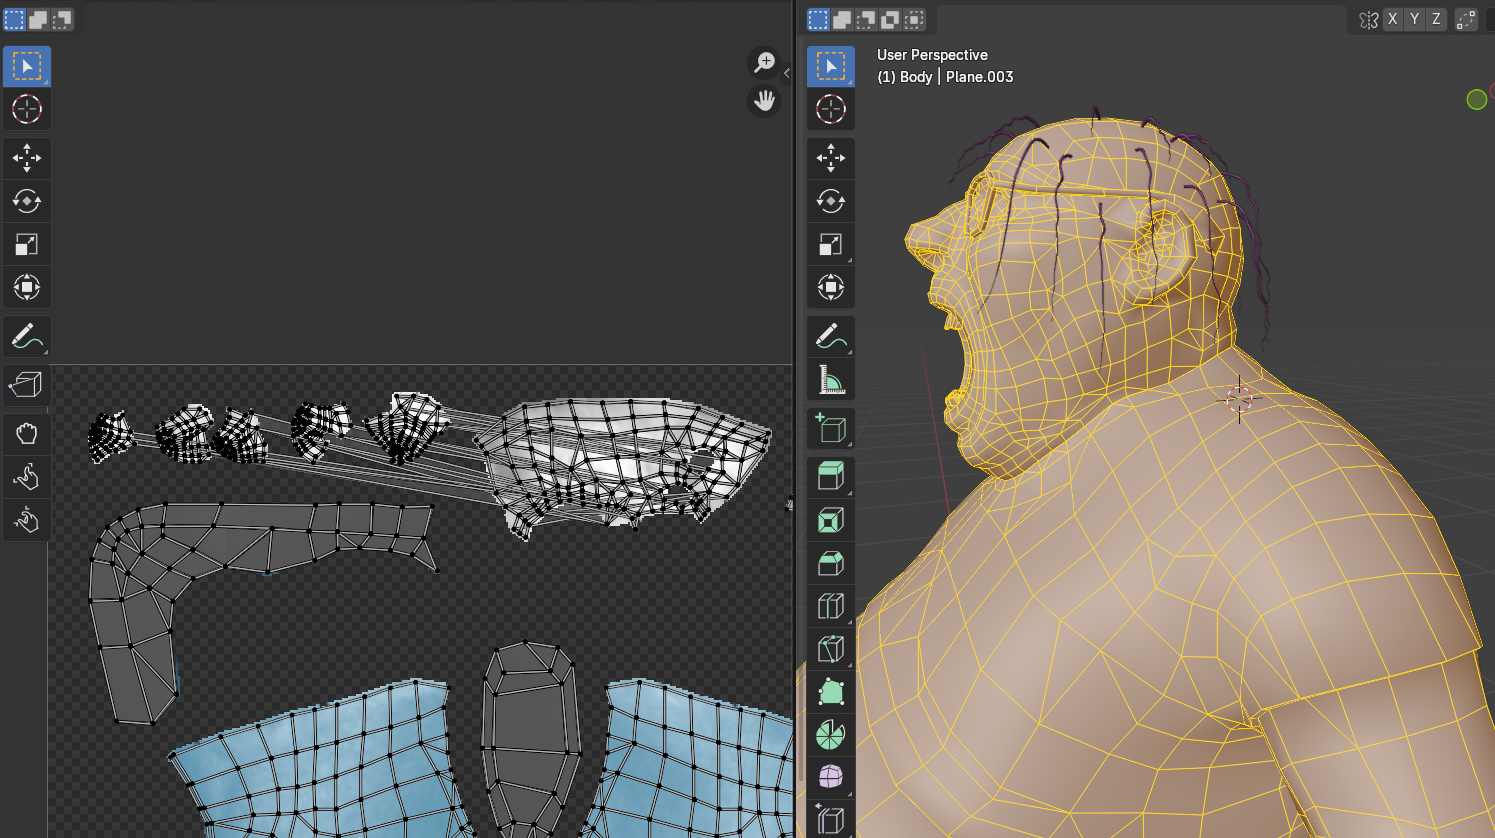Pick the Loop Cut tool

(x=830, y=606)
